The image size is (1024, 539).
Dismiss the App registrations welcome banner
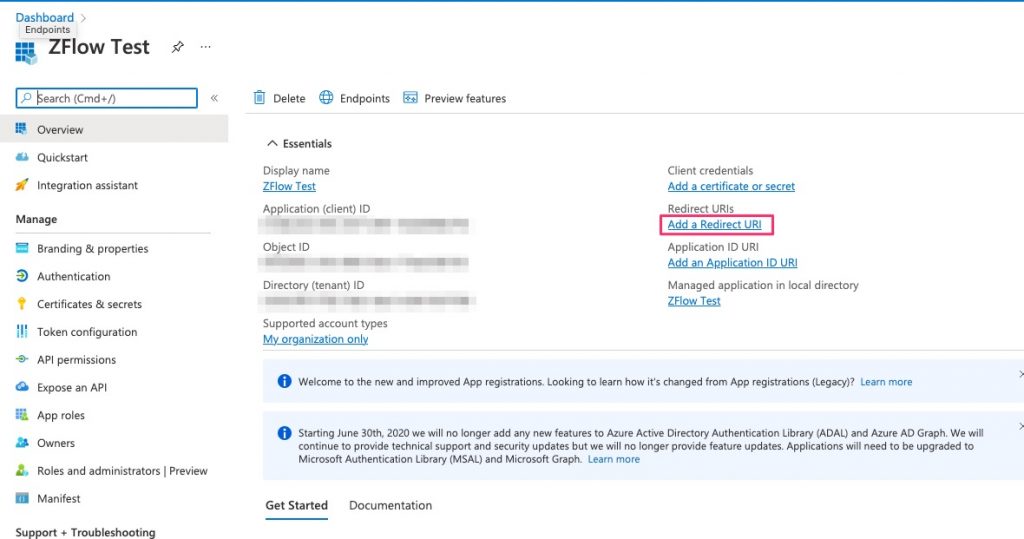[1020, 374]
